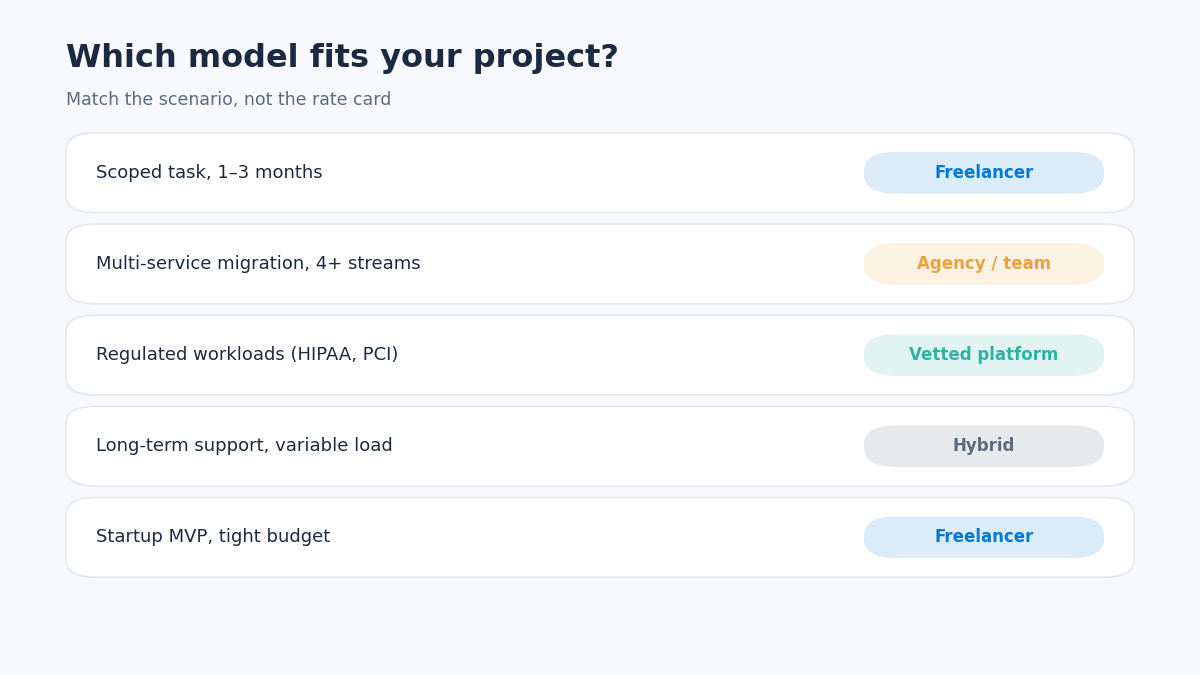Open the Scoped task scenario card

click(x=600, y=173)
